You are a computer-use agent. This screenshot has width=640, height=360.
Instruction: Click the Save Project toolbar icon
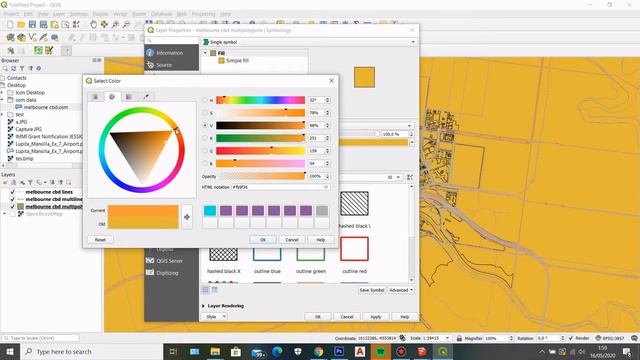(32, 25)
